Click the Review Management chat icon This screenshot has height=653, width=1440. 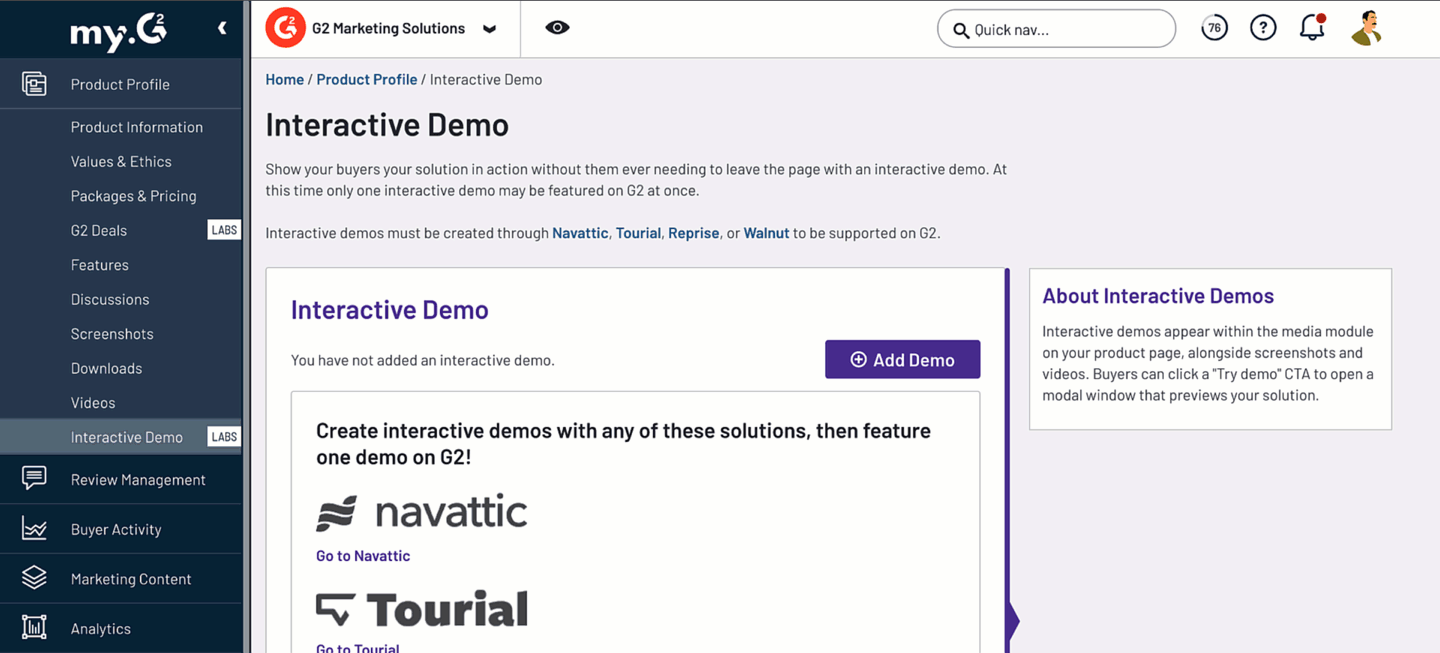coord(34,479)
